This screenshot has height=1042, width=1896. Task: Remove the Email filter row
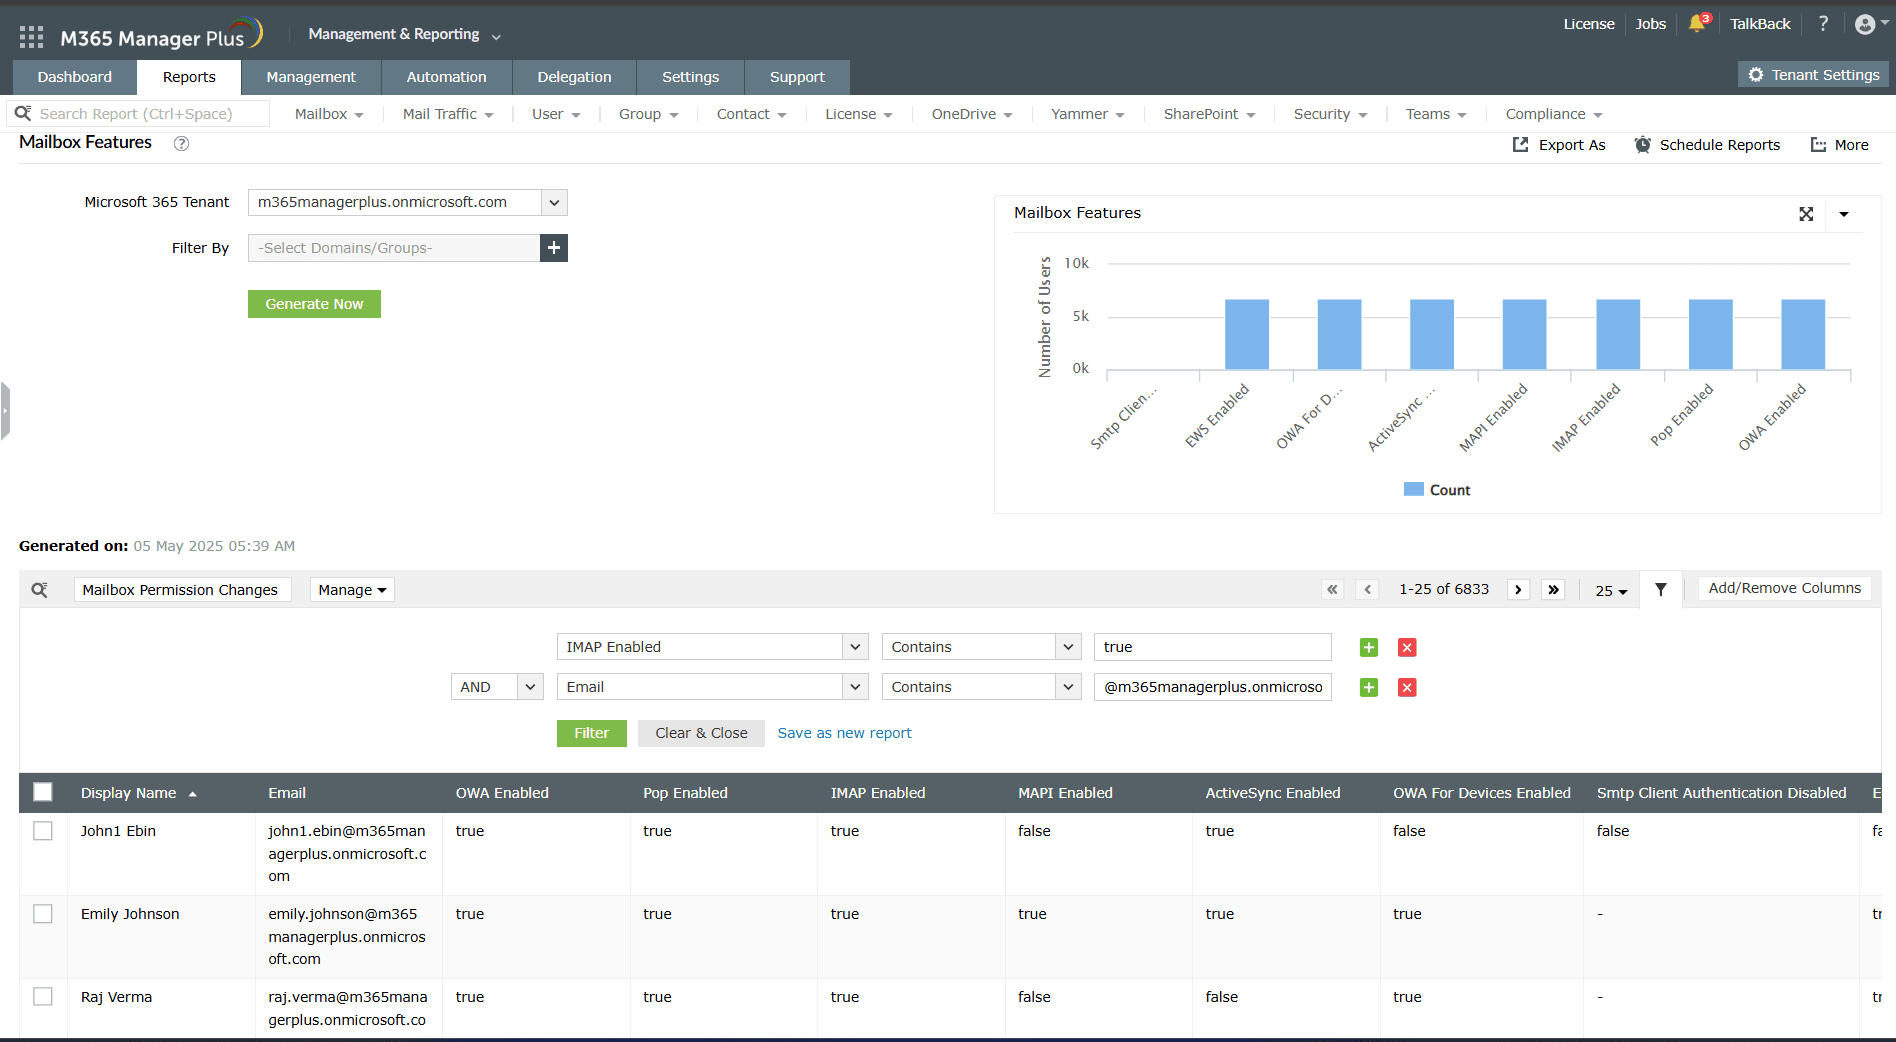point(1407,688)
